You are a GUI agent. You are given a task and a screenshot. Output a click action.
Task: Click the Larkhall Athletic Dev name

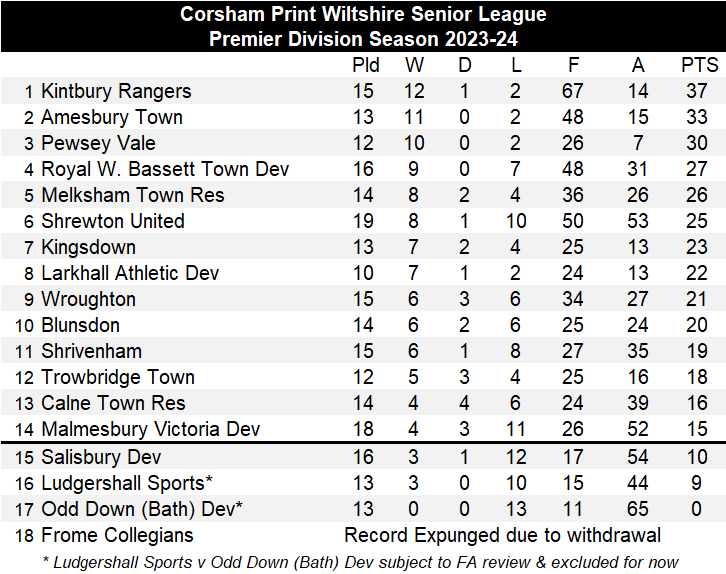click(130, 273)
